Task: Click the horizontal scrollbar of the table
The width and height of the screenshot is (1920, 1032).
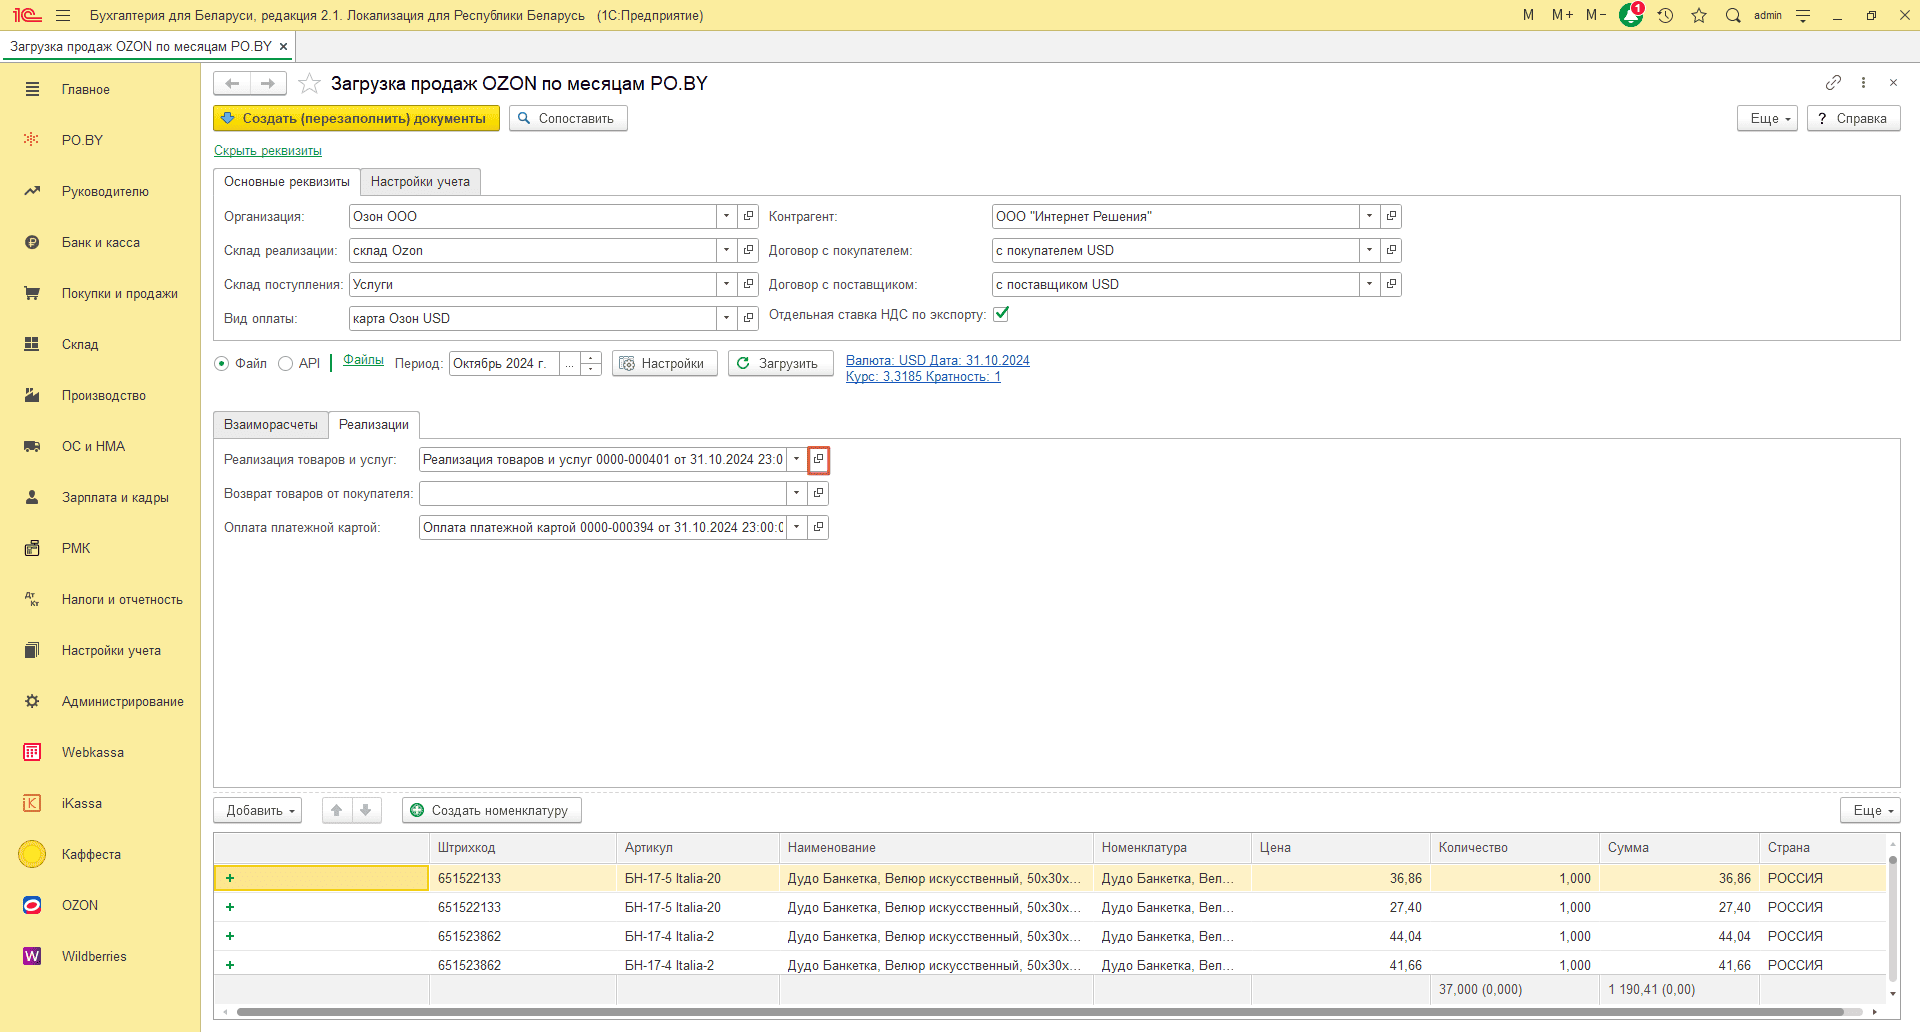Action: pyautogui.click(x=1040, y=1012)
